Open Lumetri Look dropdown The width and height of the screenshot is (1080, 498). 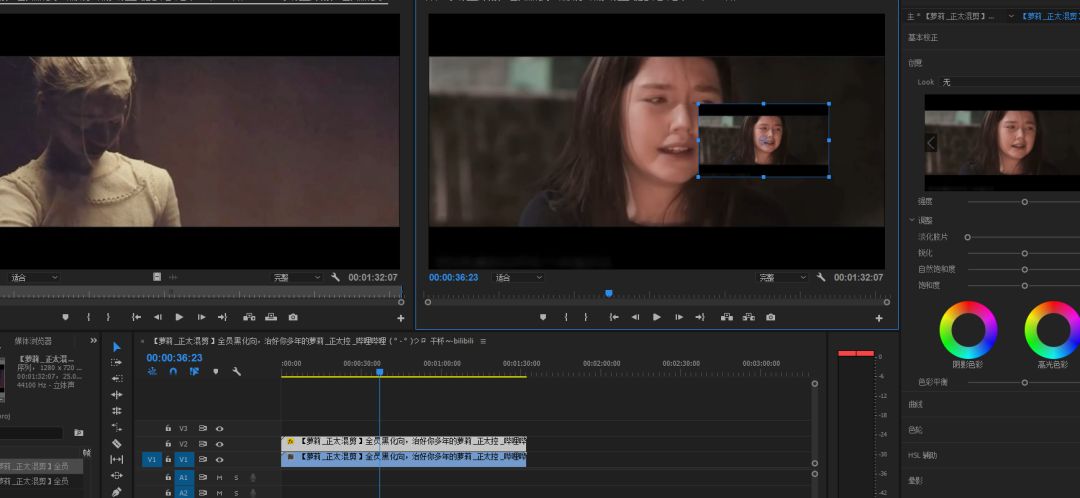1010,82
